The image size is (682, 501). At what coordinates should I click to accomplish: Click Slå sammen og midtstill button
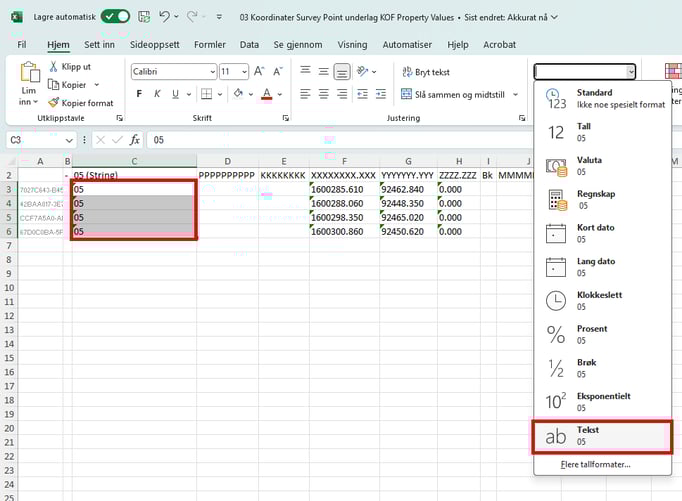[x=453, y=94]
